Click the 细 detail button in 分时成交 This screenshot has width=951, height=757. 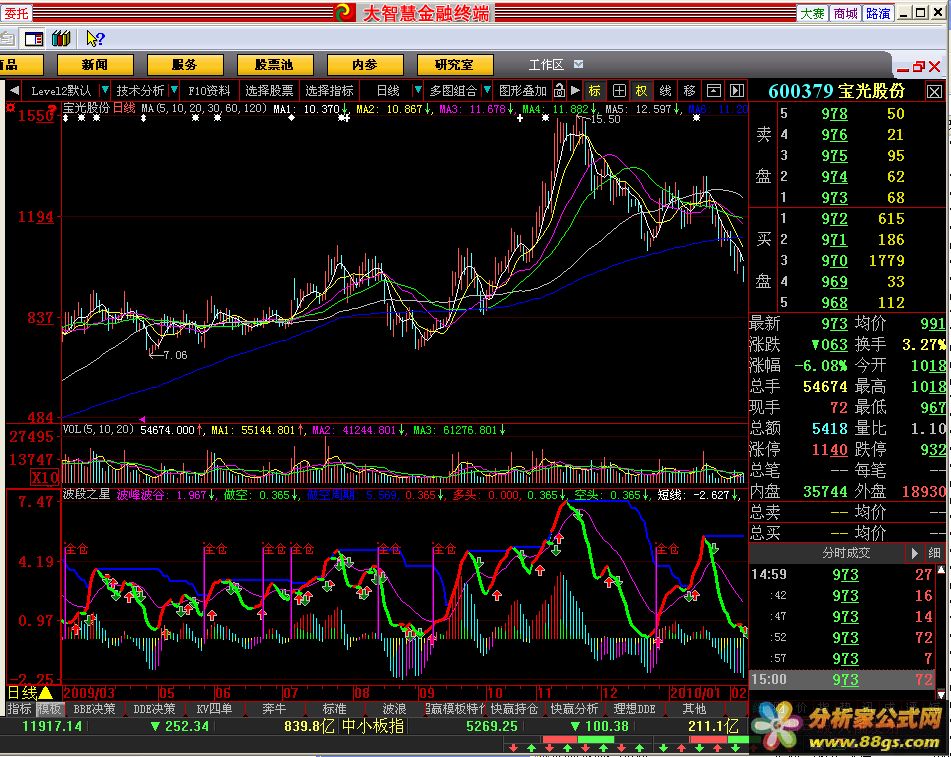(934, 553)
